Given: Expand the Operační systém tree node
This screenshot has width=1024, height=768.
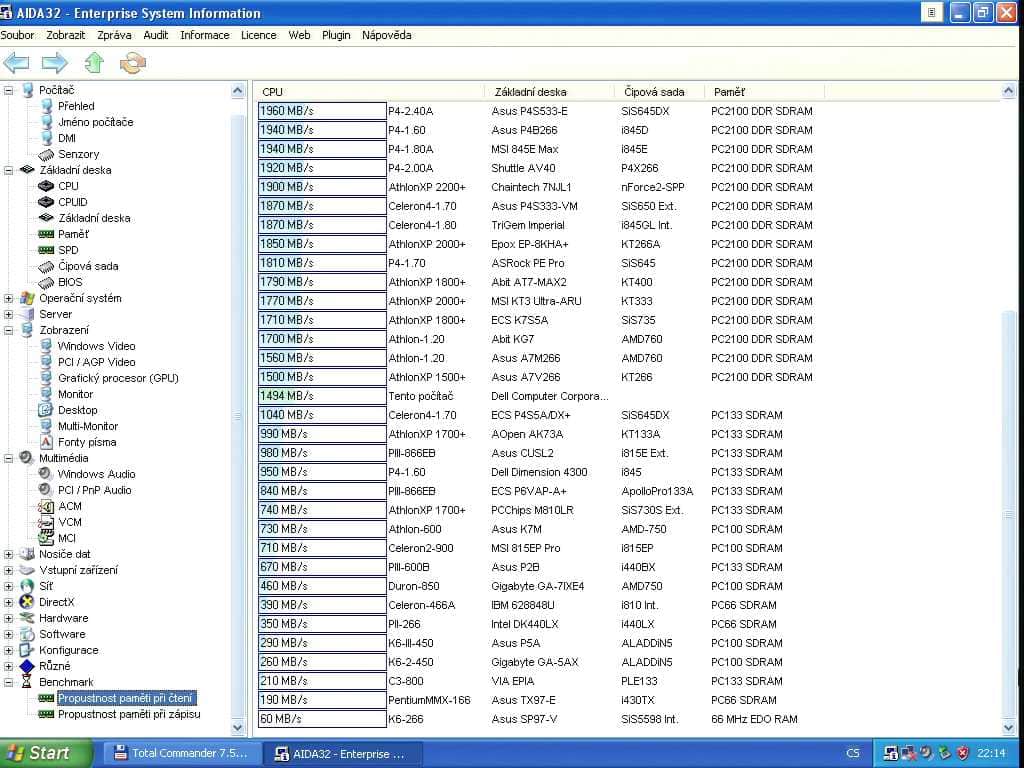Looking at the screenshot, I should point(8,298).
